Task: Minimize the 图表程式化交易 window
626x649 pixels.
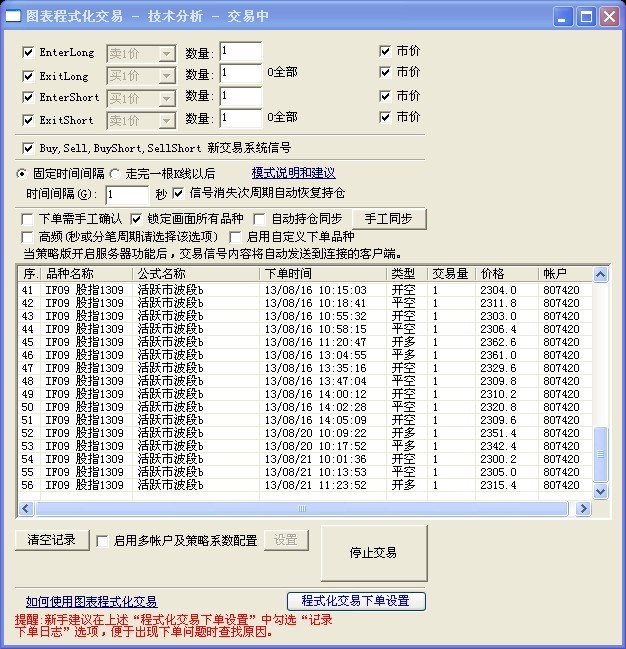Action: pyautogui.click(x=563, y=17)
